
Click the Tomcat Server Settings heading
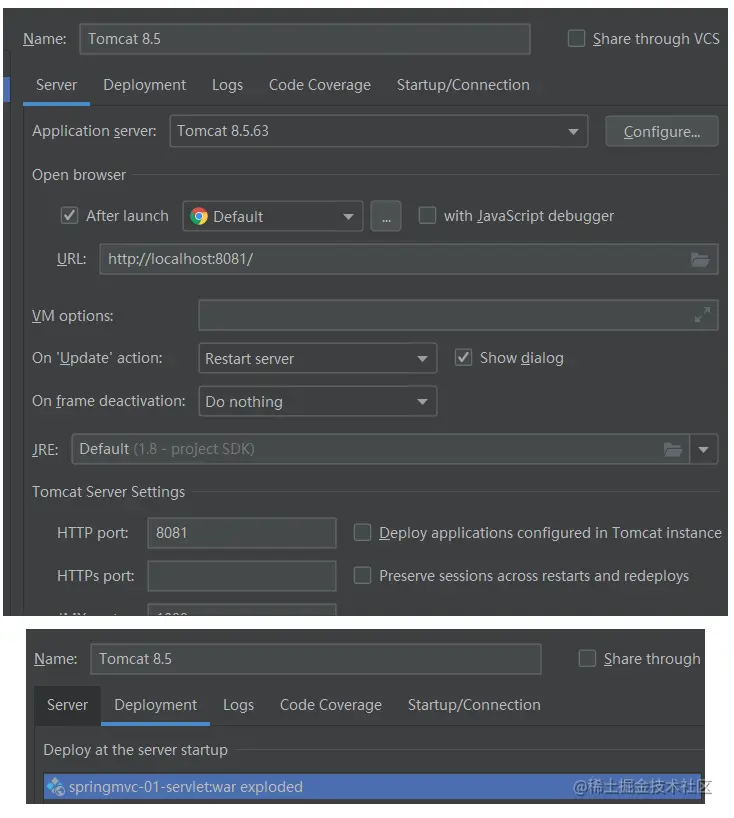coord(109,491)
